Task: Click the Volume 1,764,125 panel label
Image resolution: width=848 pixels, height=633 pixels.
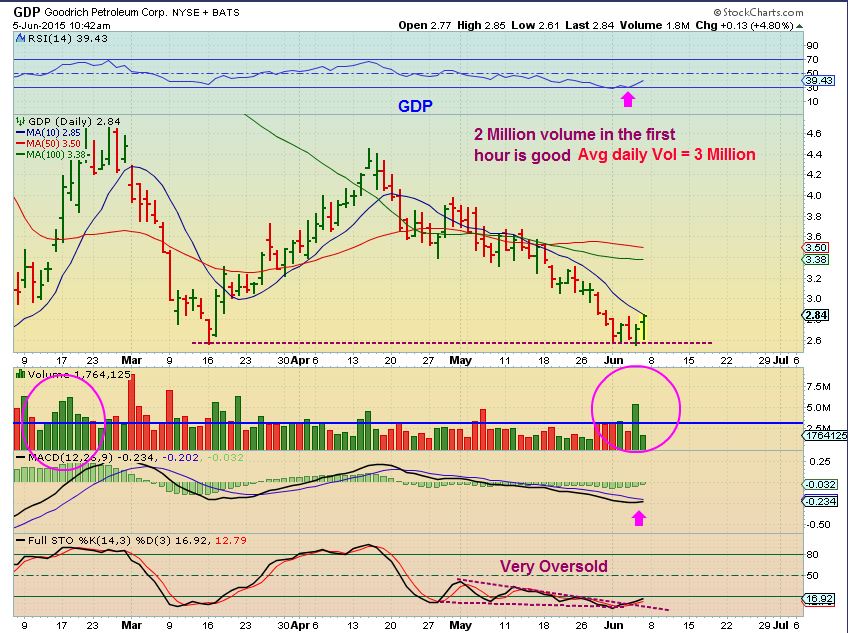Action: tap(80, 374)
